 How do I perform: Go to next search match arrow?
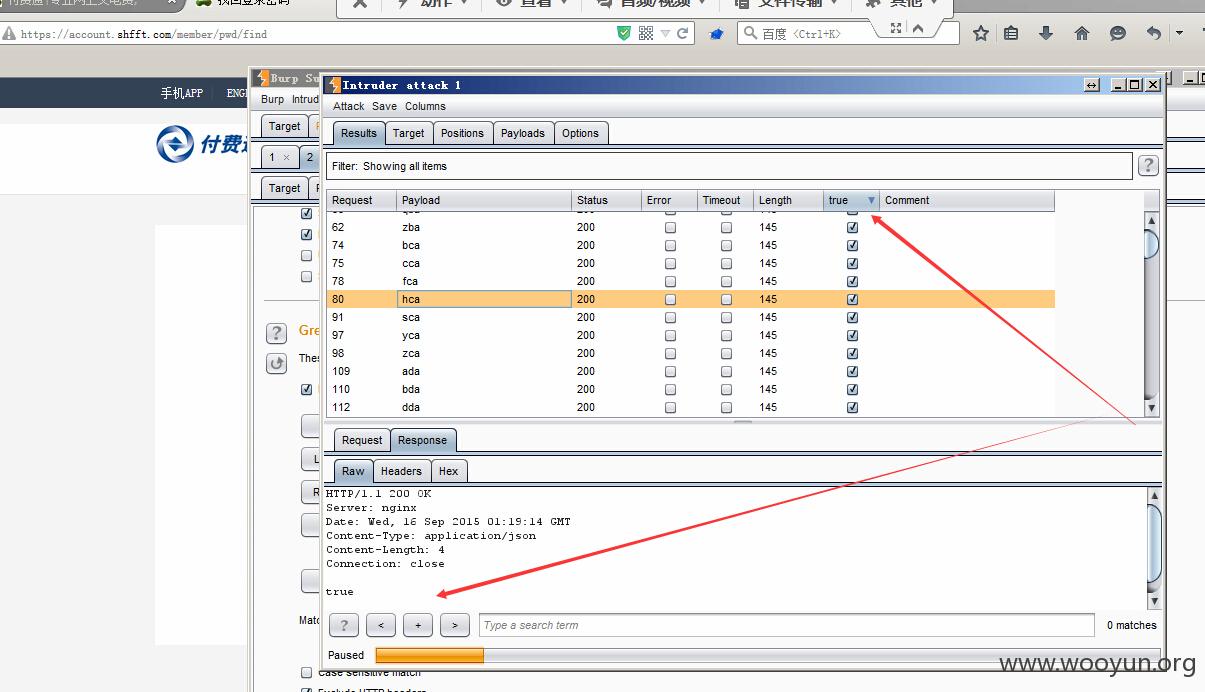455,625
